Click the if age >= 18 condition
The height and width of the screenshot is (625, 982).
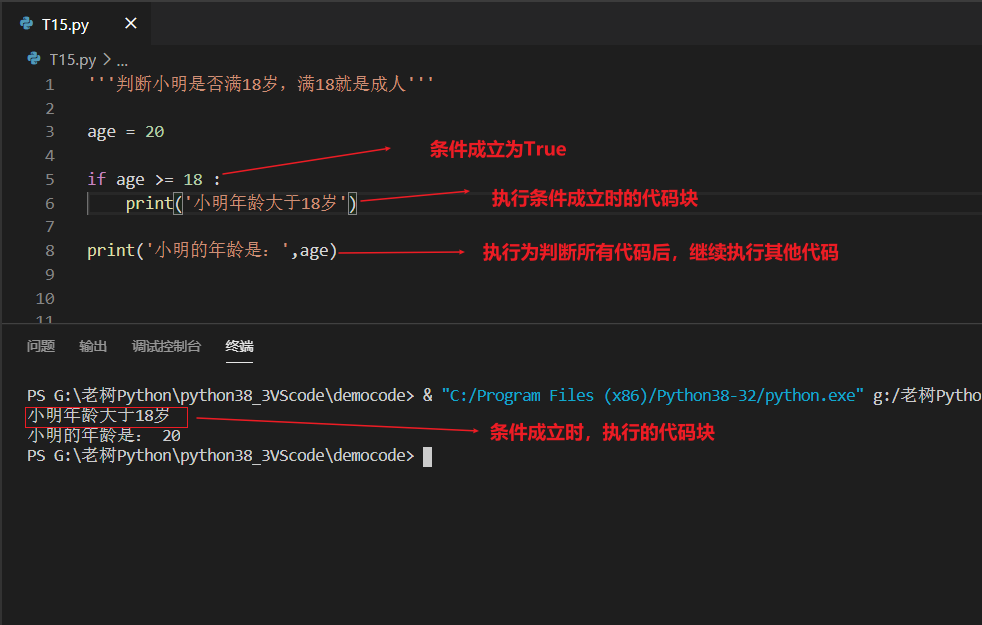[x=150, y=179]
